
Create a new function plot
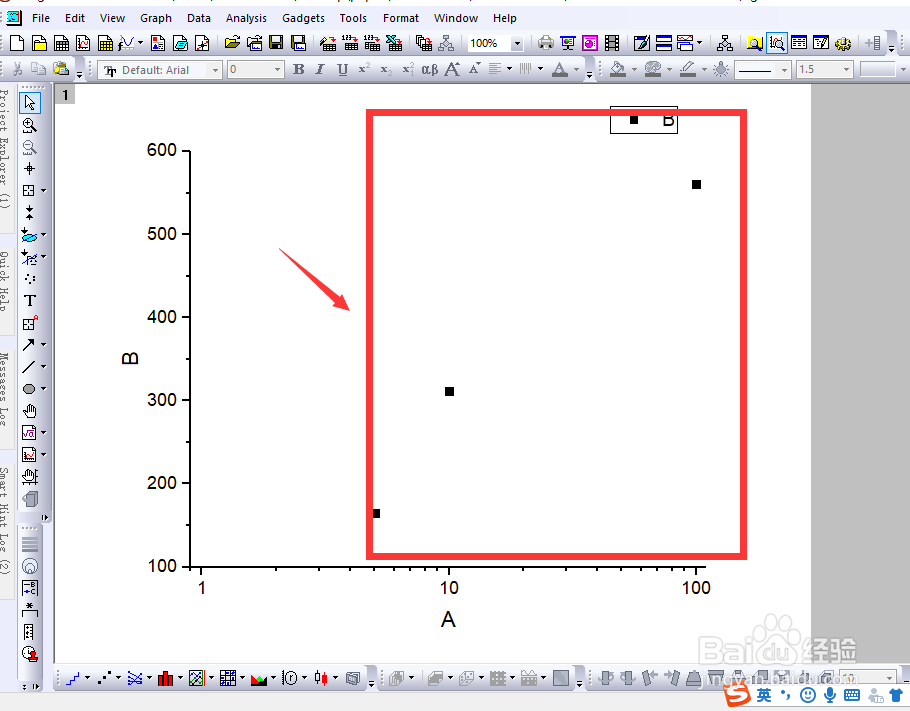127,44
